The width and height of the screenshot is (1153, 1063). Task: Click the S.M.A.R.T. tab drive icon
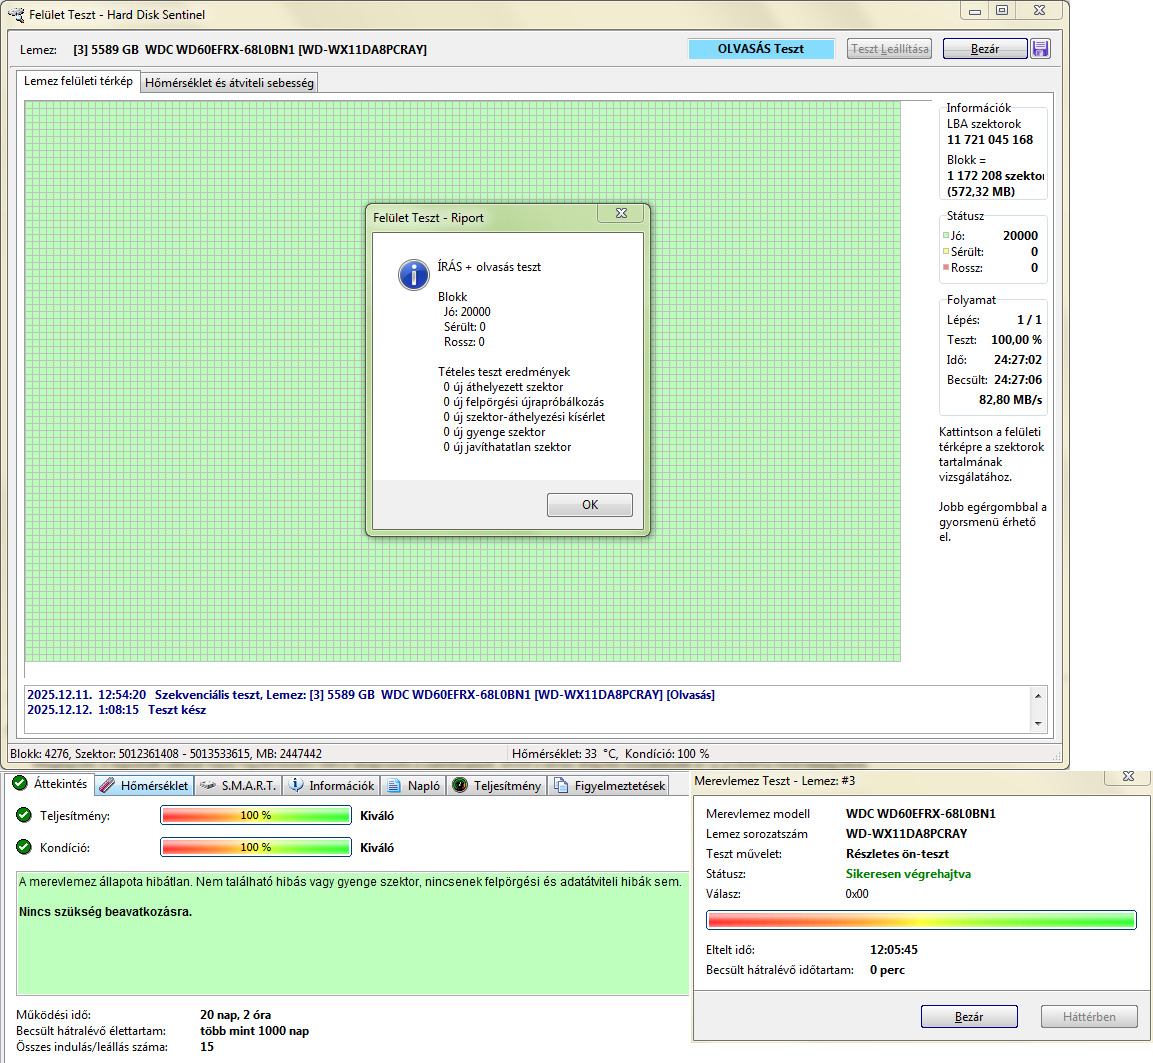tap(207, 785)
